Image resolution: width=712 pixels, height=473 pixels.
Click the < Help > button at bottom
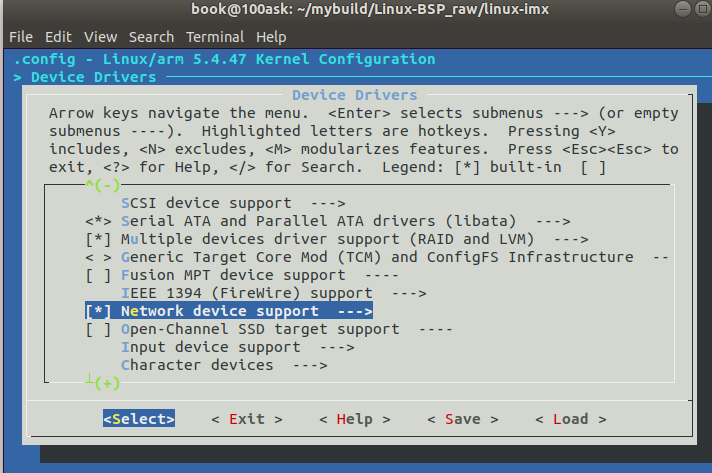click(355, 419)
